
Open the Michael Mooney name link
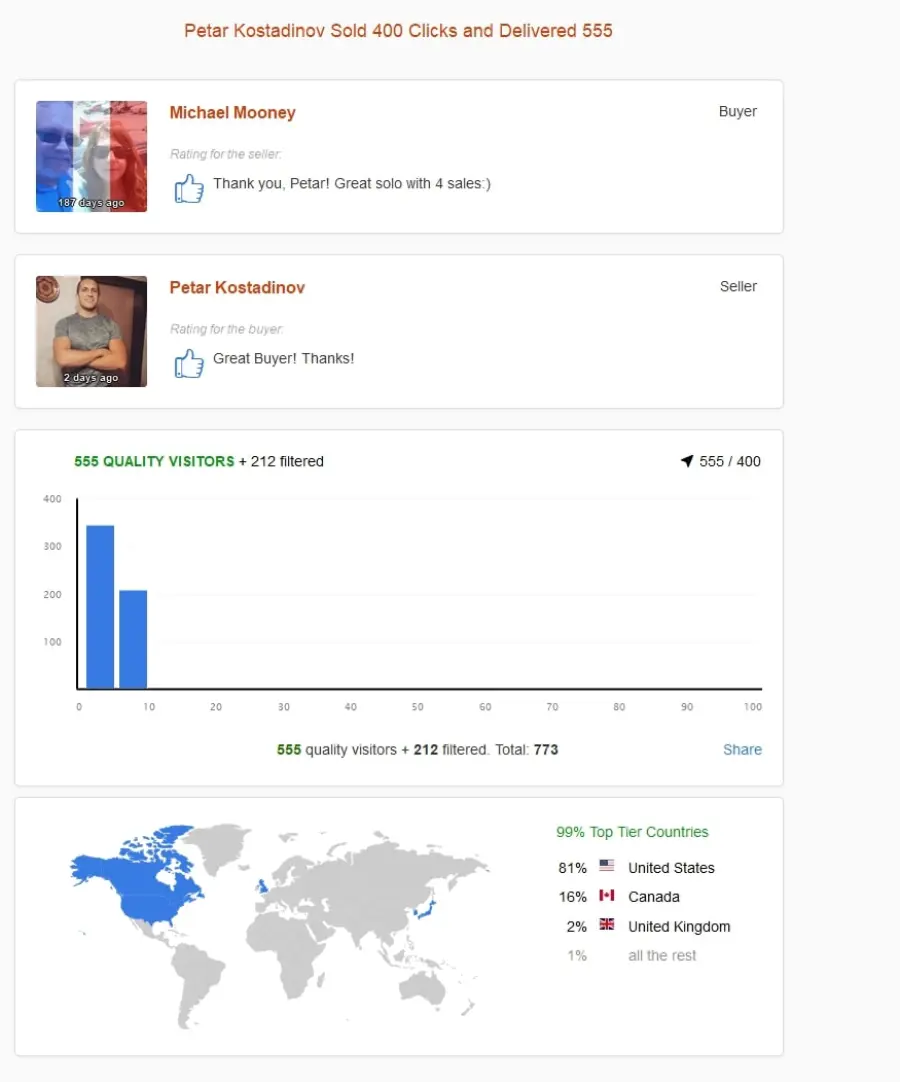[x=233, y=112]
